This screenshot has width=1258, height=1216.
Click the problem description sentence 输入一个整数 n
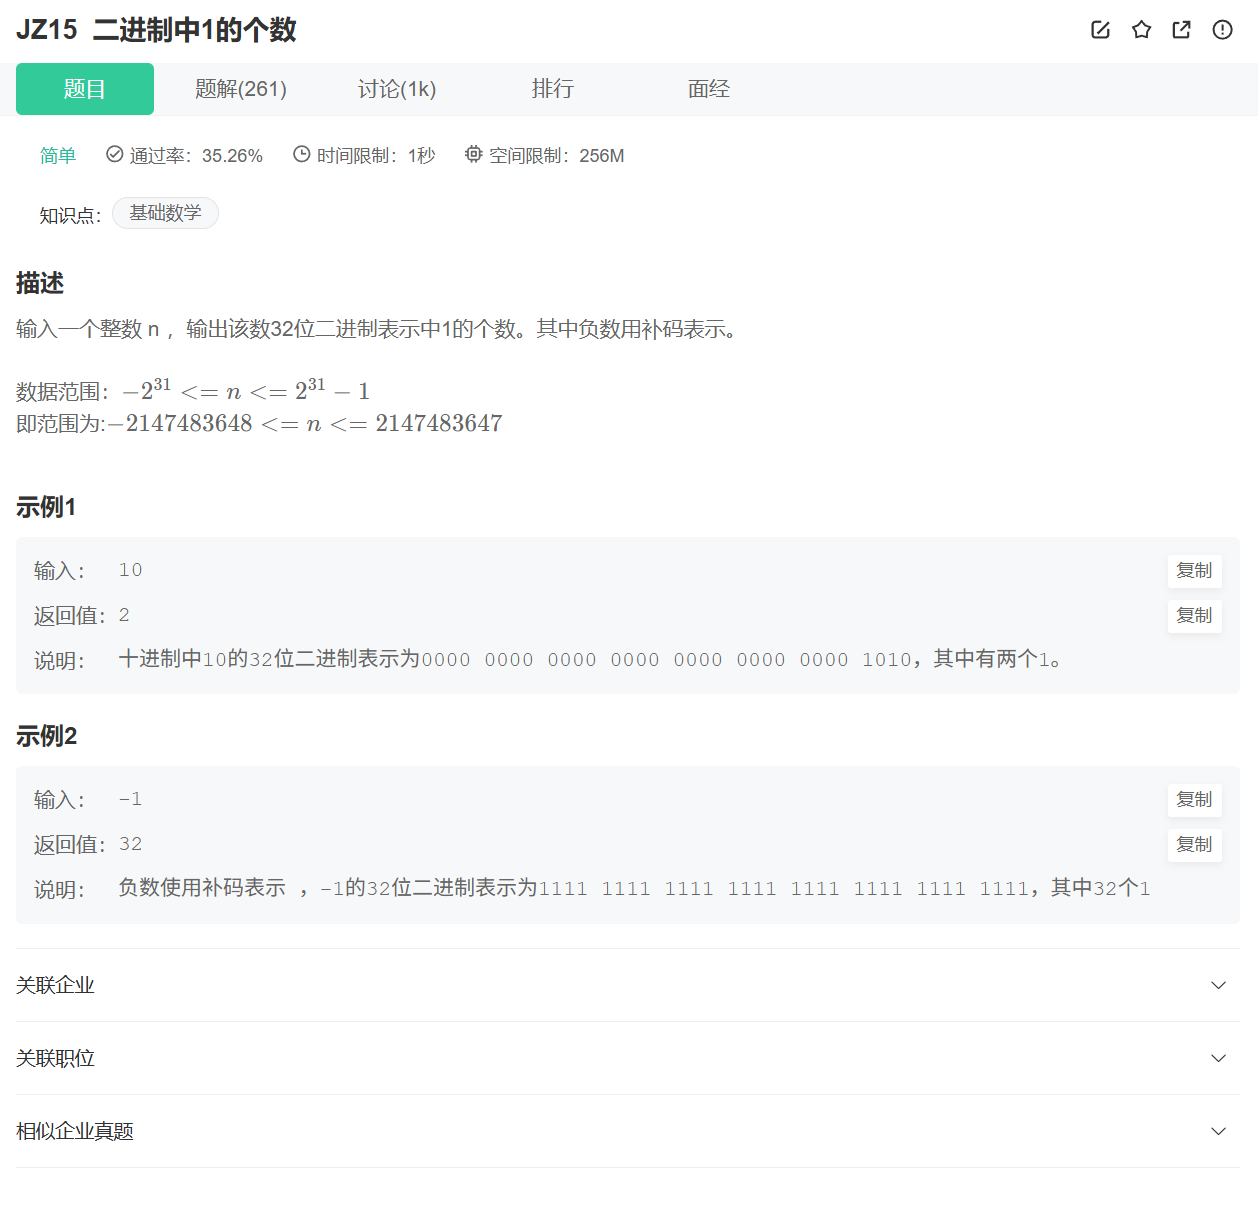(380, 329)
